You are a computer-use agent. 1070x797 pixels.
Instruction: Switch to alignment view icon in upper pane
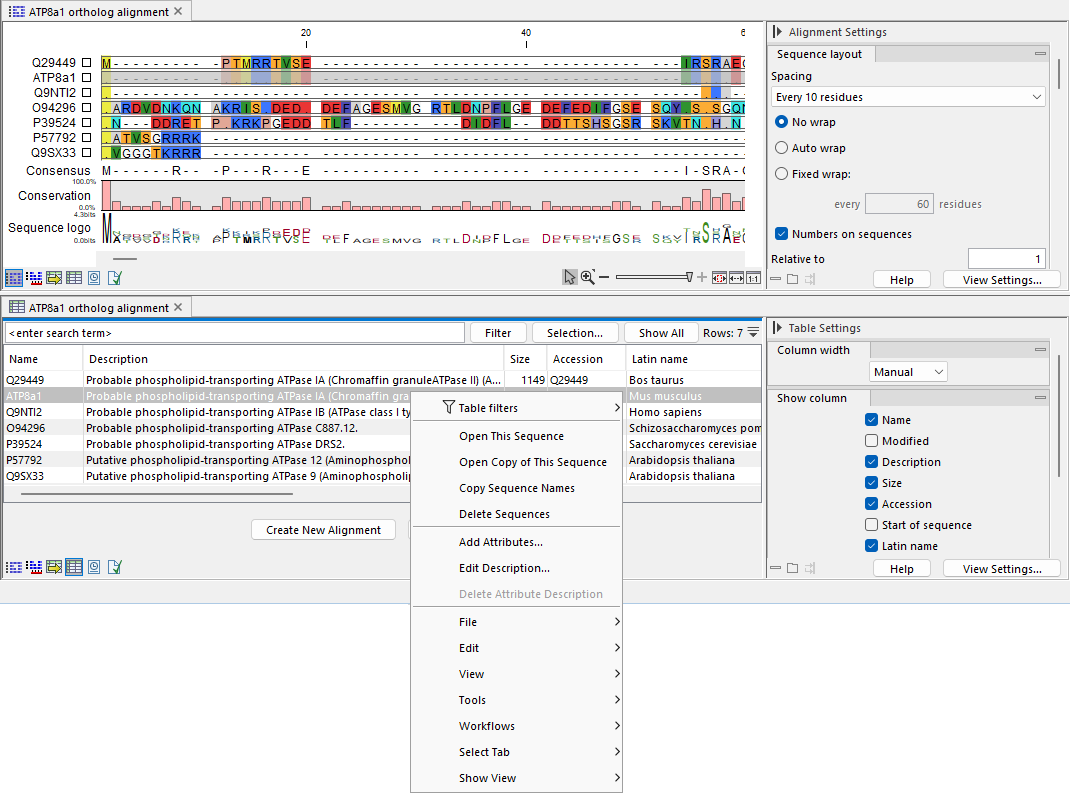click(14, 278)
